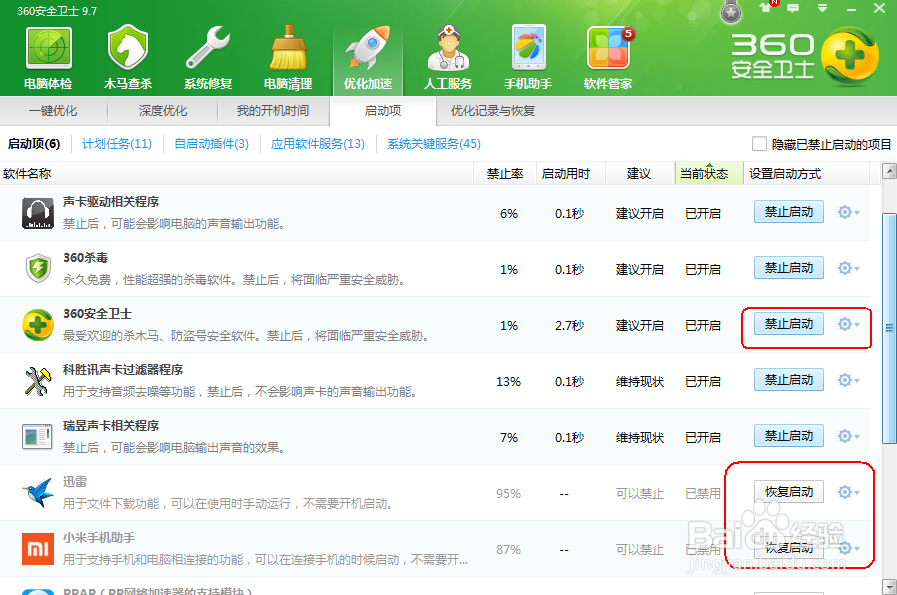The image size is (897, 595).
Task: Open 自启动插件(3) link
Action: (x=211, y=144)
